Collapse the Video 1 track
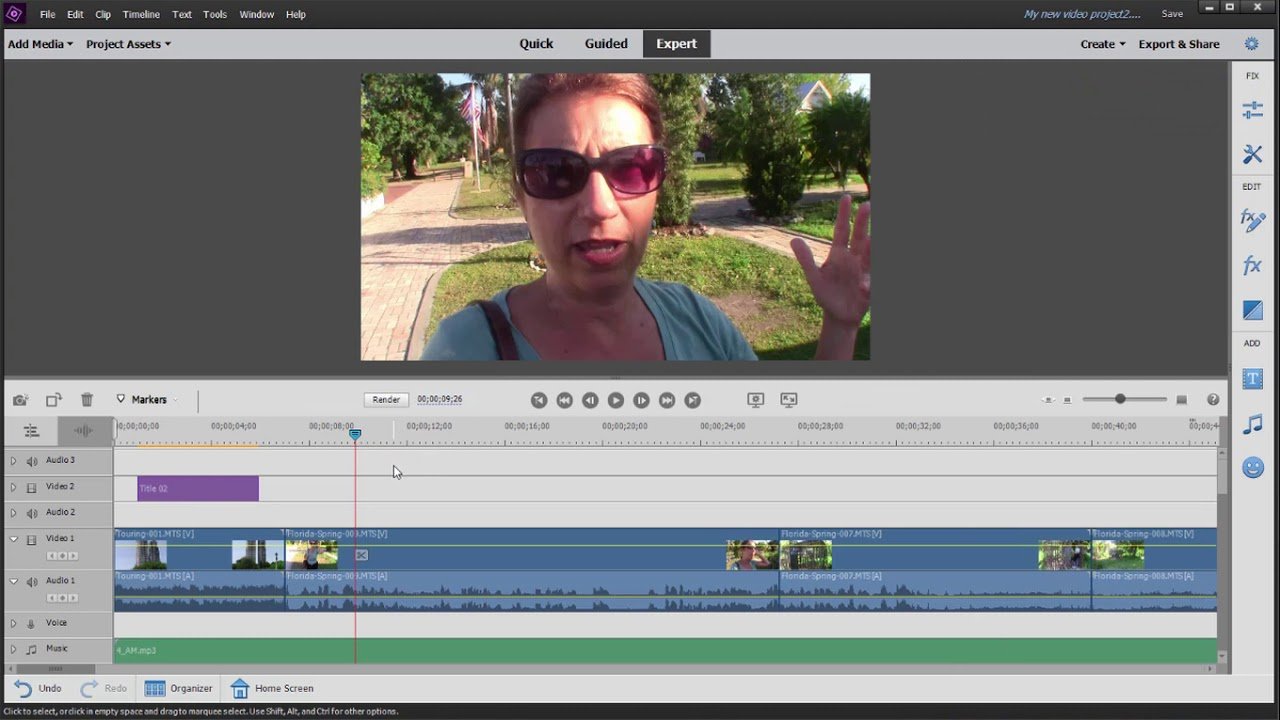 pyautogui.click(x=13, y=539)
